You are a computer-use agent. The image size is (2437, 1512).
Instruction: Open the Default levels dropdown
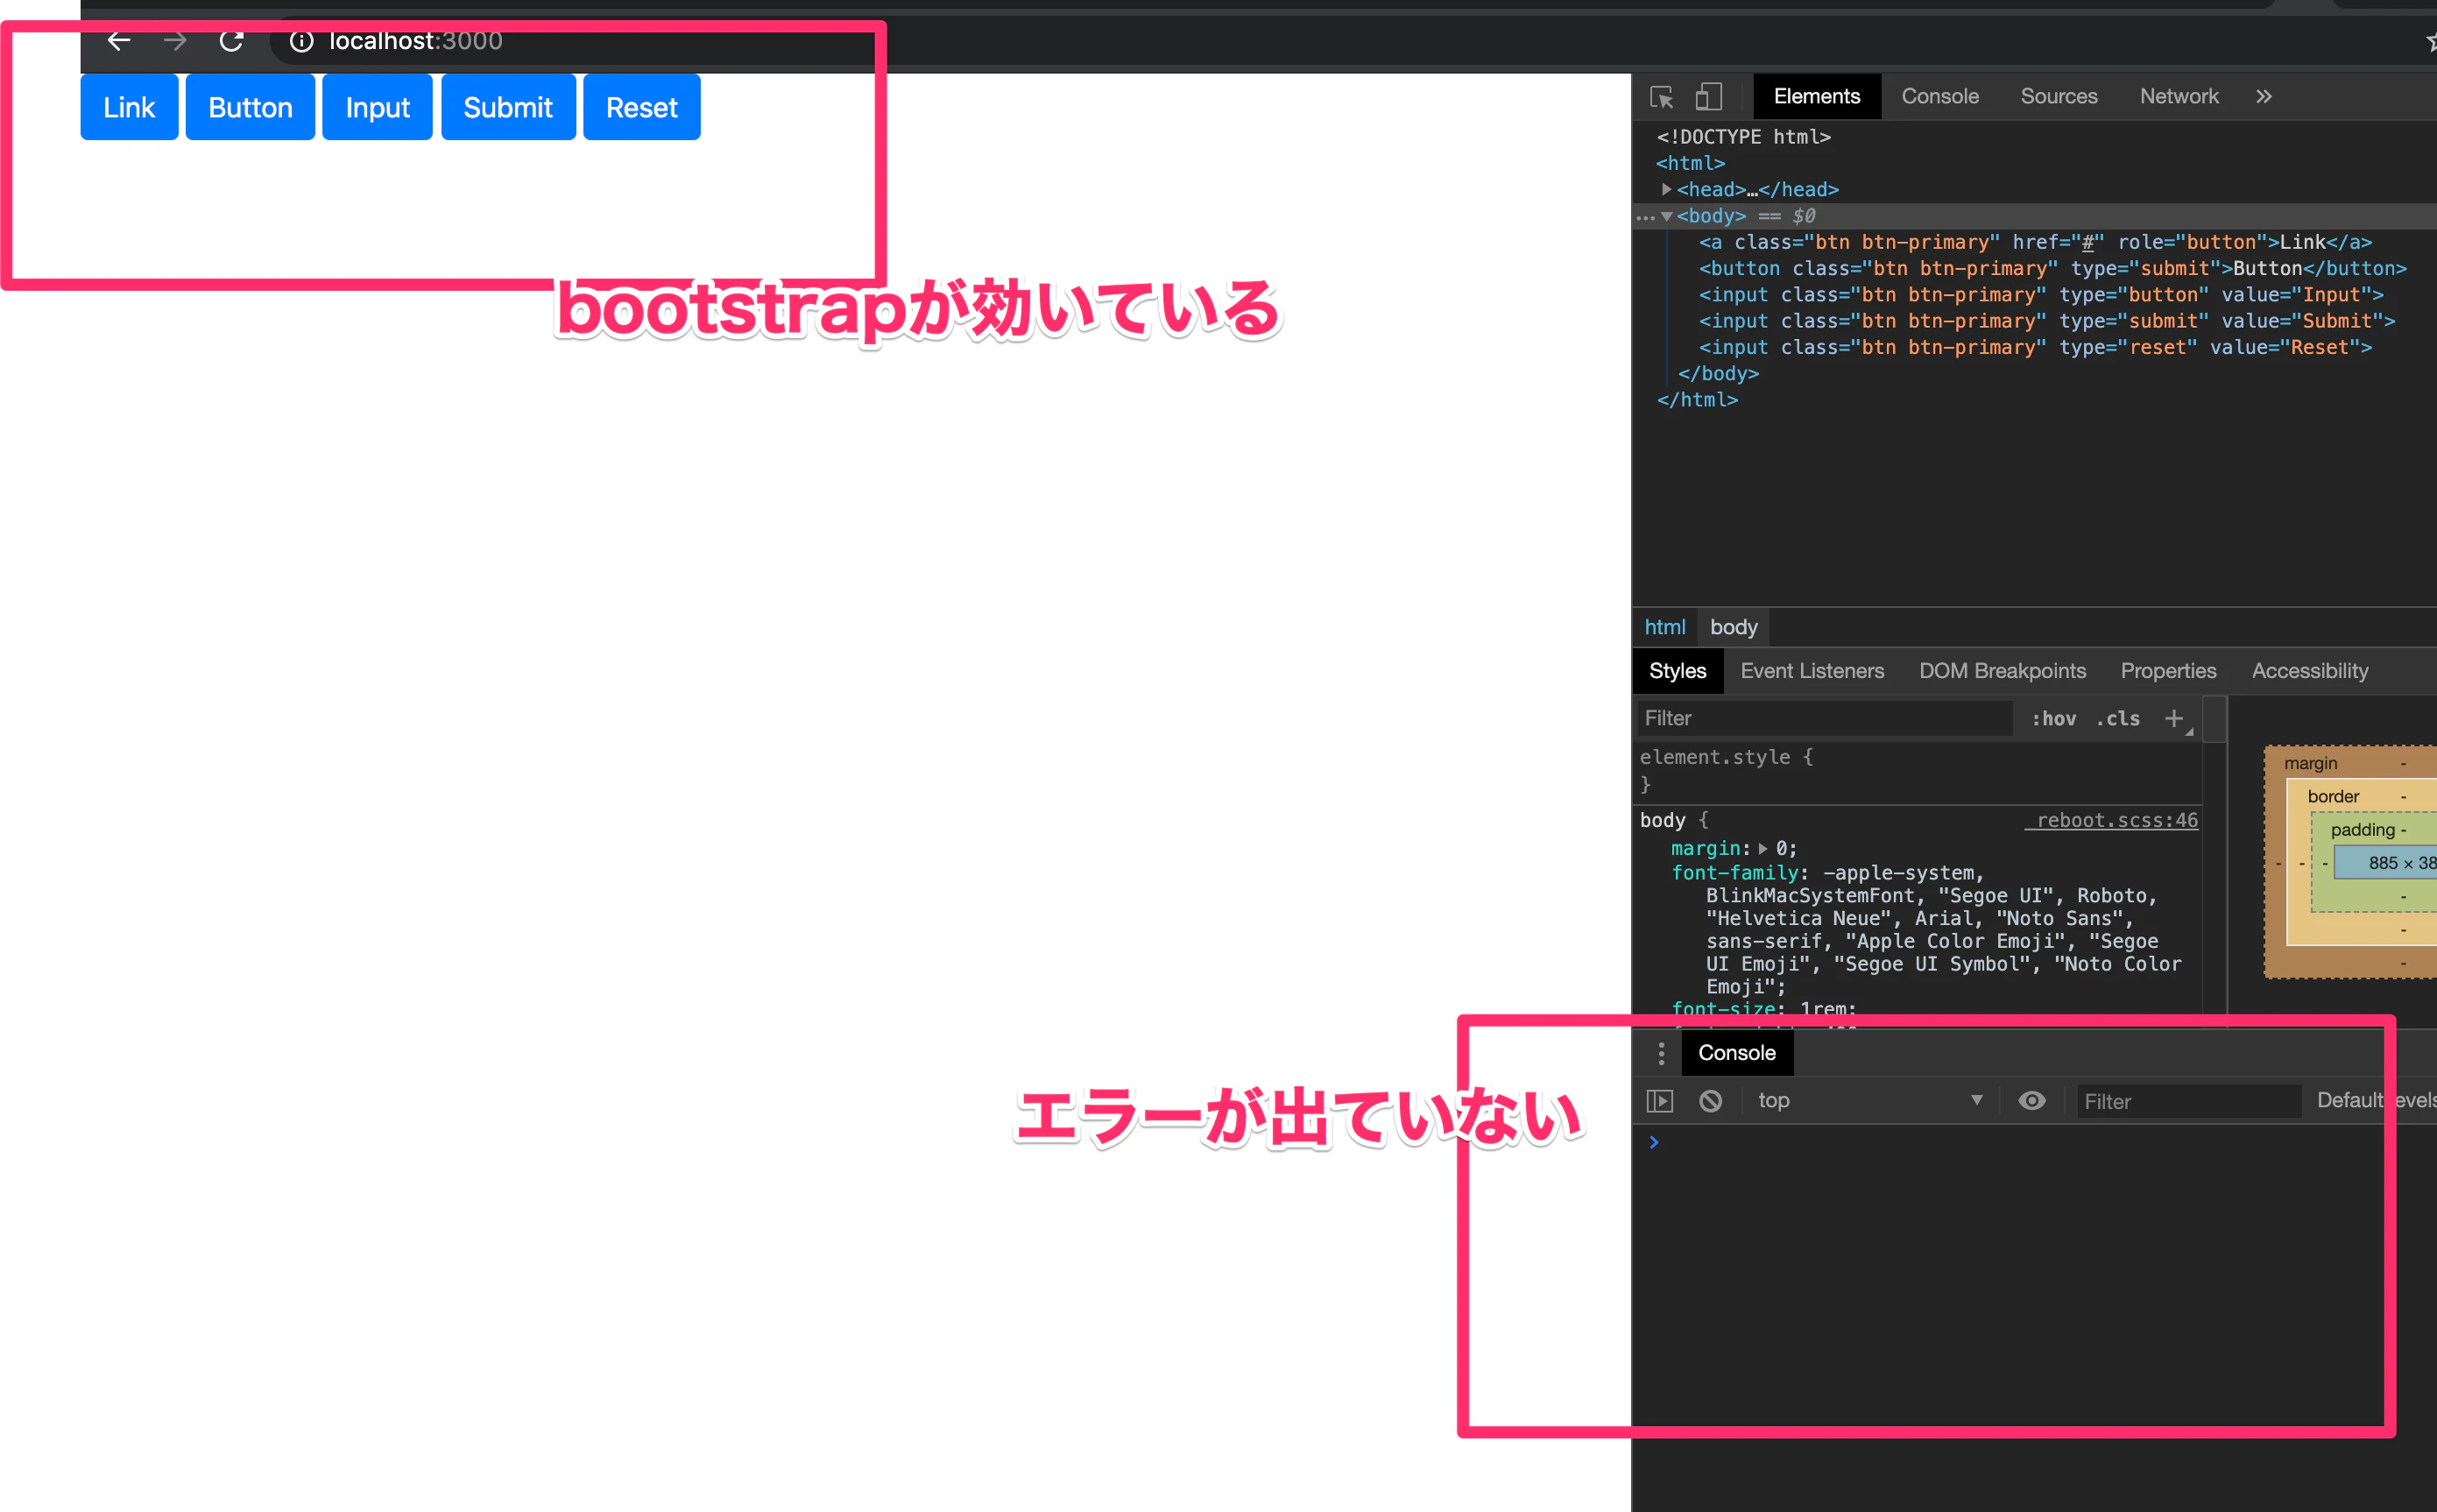(2376, 1101)
